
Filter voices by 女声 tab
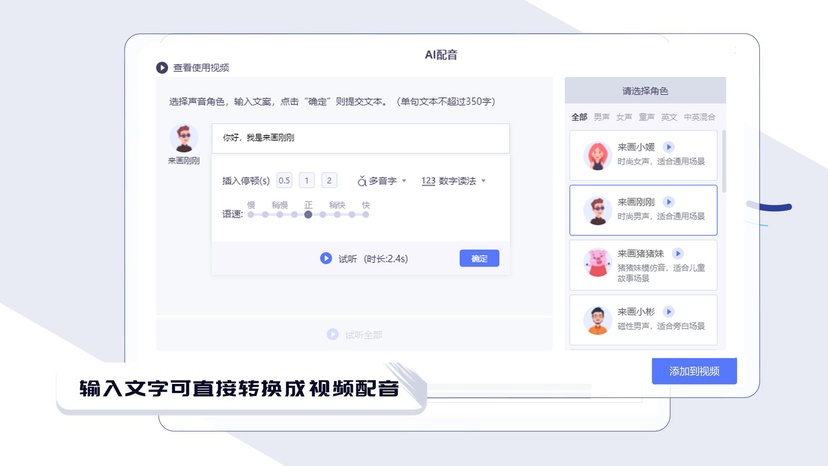click(x=624, y=117)
